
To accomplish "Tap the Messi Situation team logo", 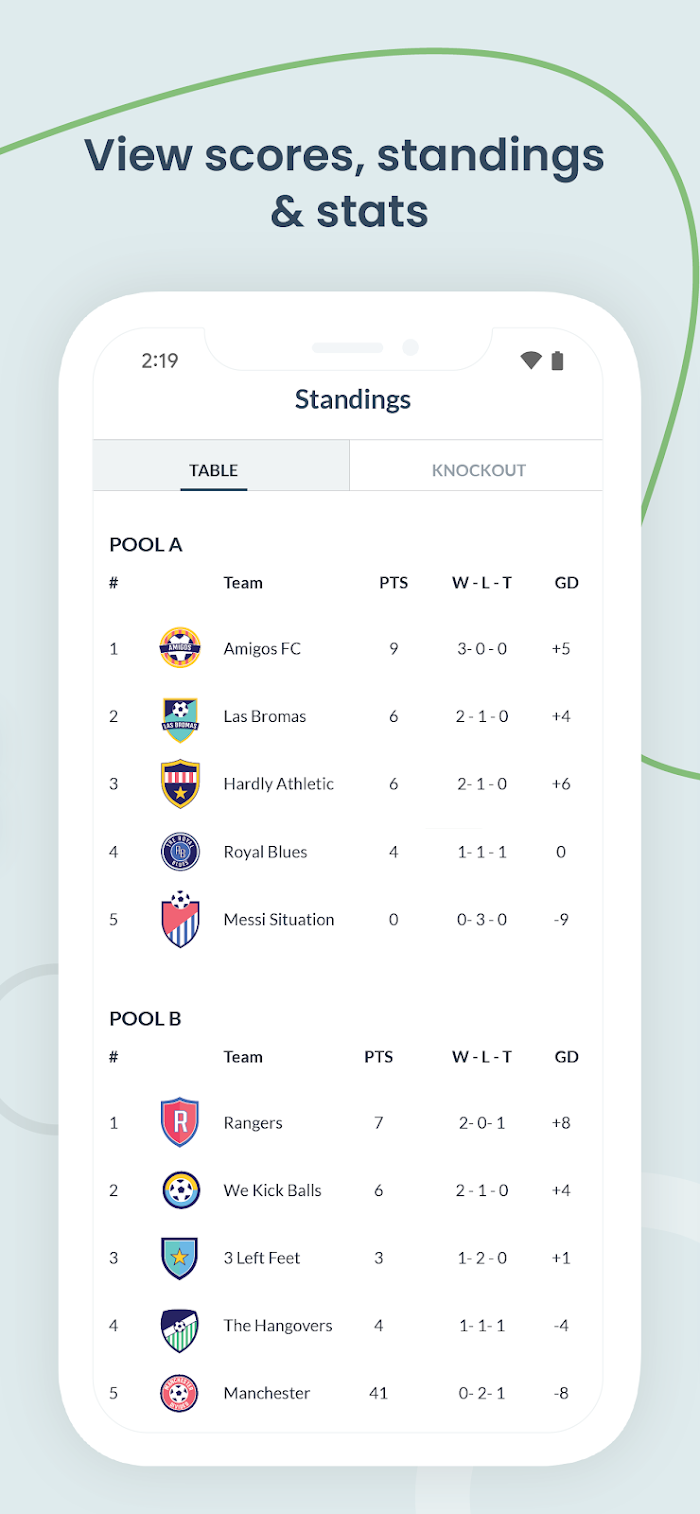I will point(180,918).
